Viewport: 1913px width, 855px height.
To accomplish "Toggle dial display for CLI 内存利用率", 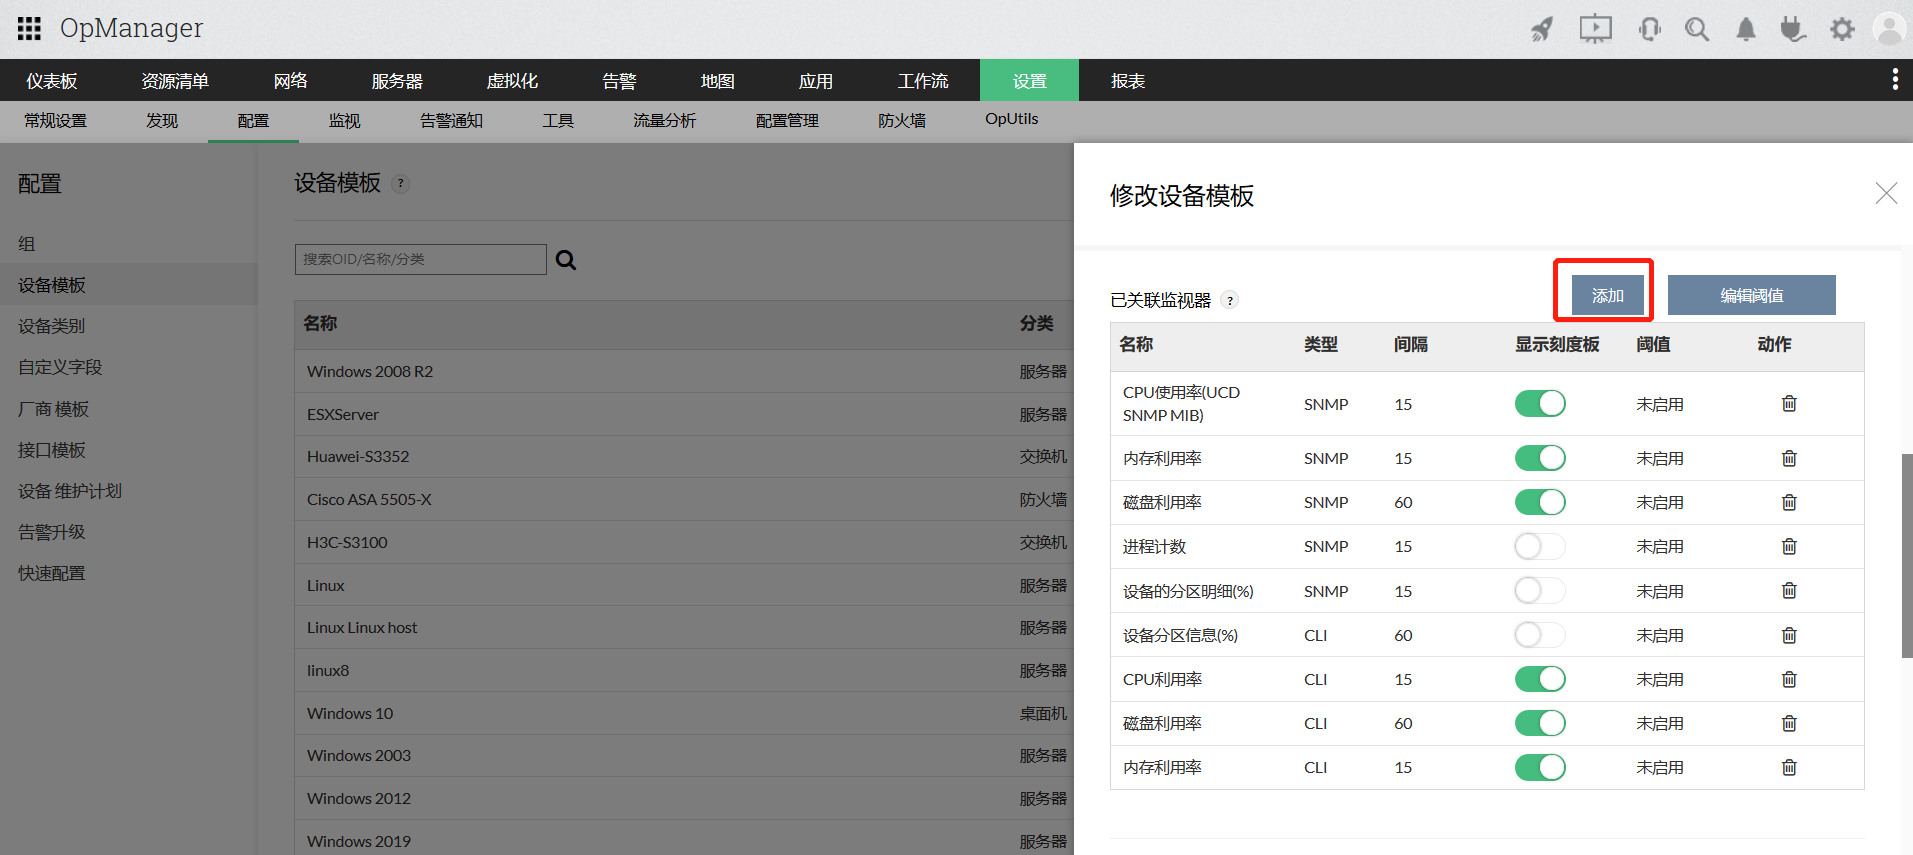I will 1540,767.
